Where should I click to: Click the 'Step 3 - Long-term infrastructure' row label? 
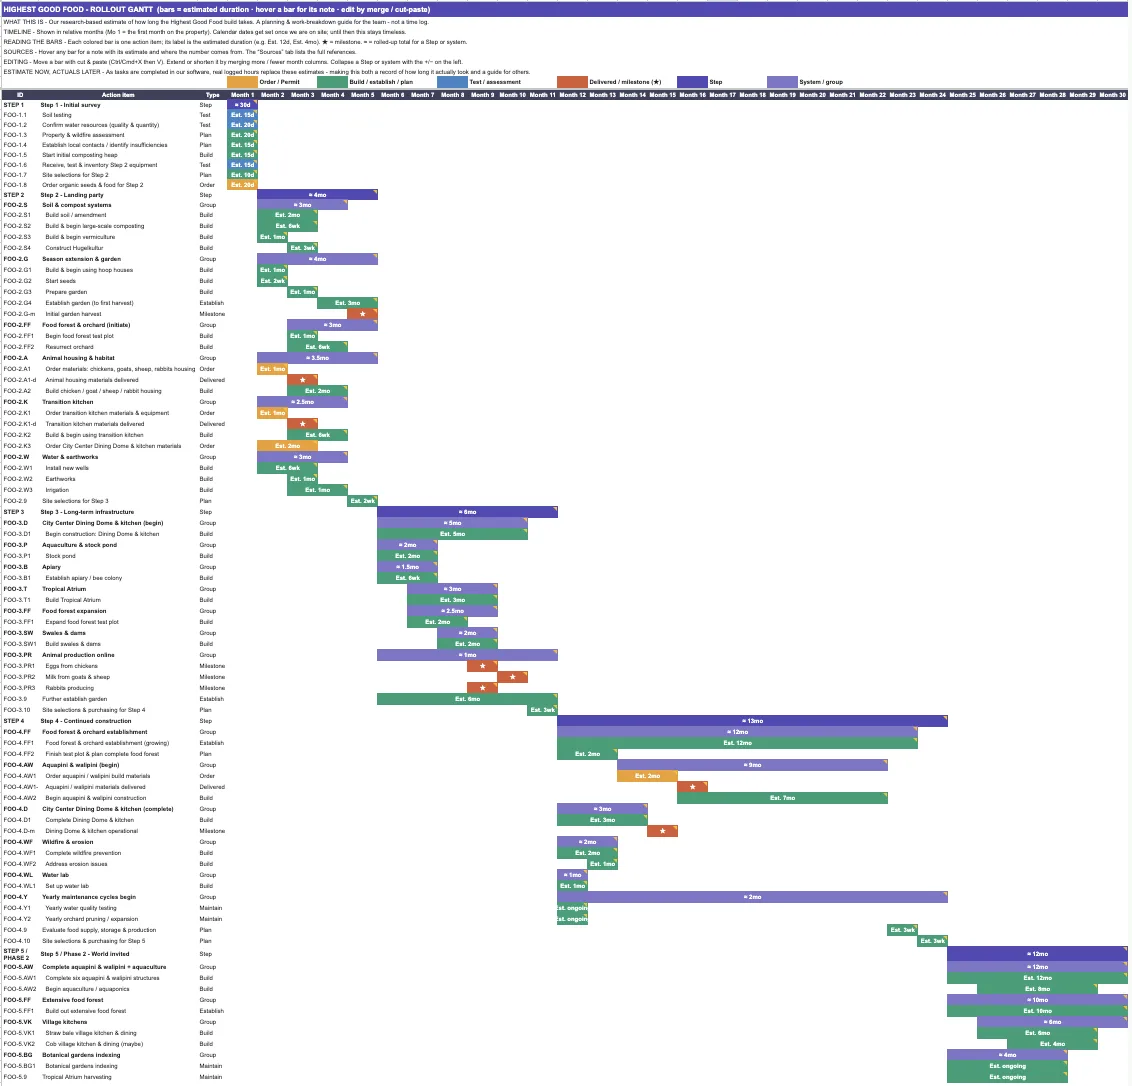click(87, 512)
